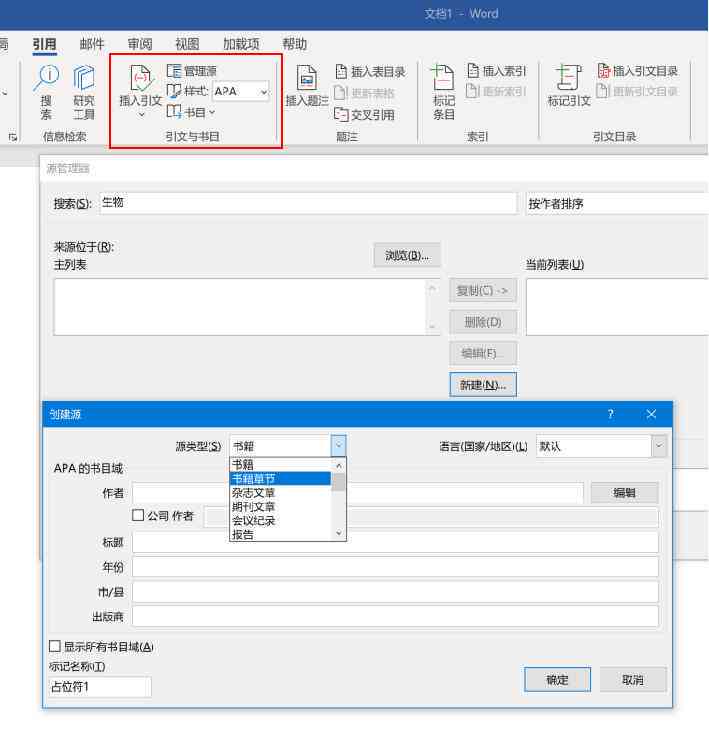The image size is (709, 730).
Task: Open the 源类型 dropdown arrow
Action: click(338, 446)
